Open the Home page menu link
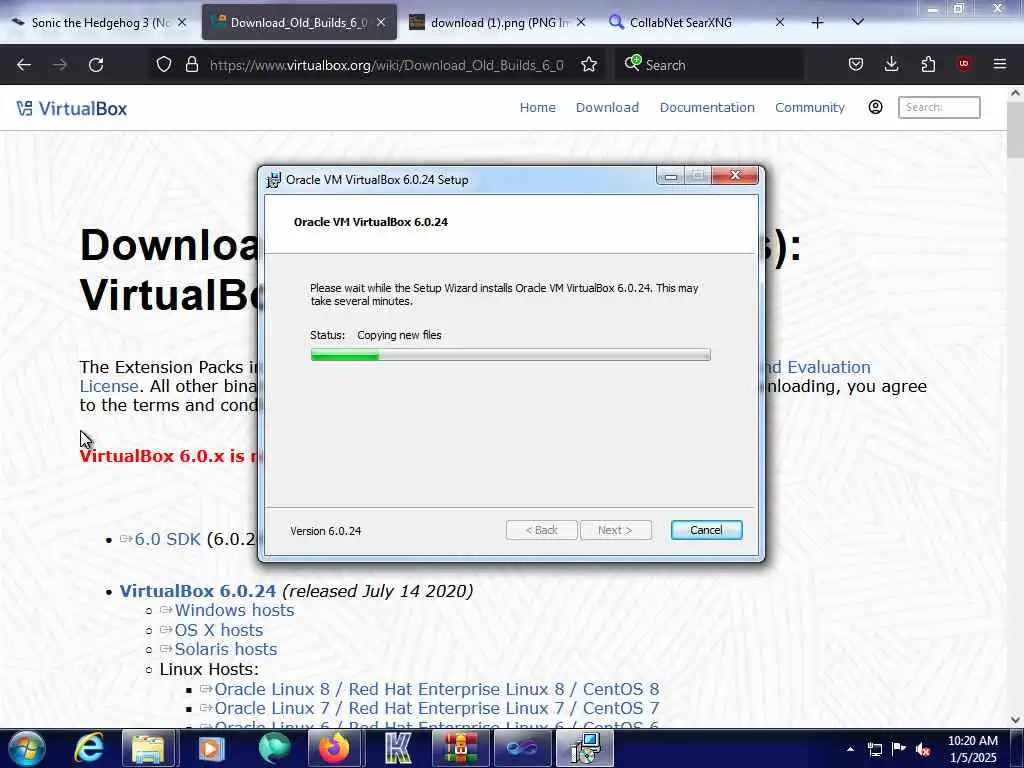The height and width of the screenshot is (768, 1024). [537, 108]
